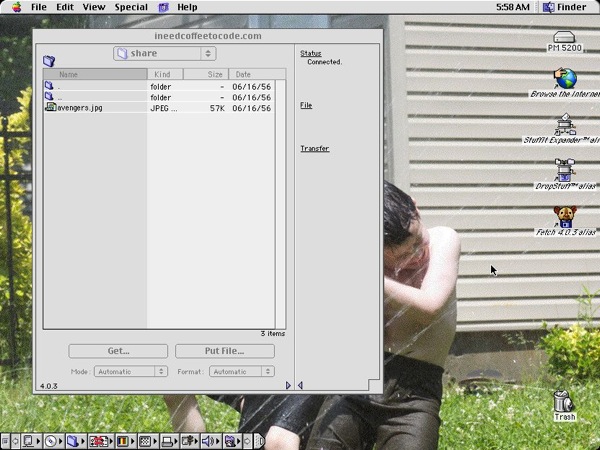Image resolution: width=600 pixels, height=450 pixels.
Task: Click the Fetch window resize corner
Action: [374, 384]
